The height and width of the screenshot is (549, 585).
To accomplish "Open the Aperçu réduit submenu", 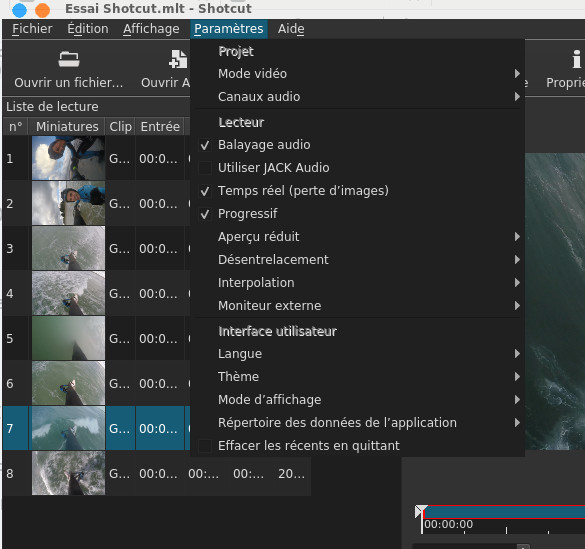I will point(357,237).
